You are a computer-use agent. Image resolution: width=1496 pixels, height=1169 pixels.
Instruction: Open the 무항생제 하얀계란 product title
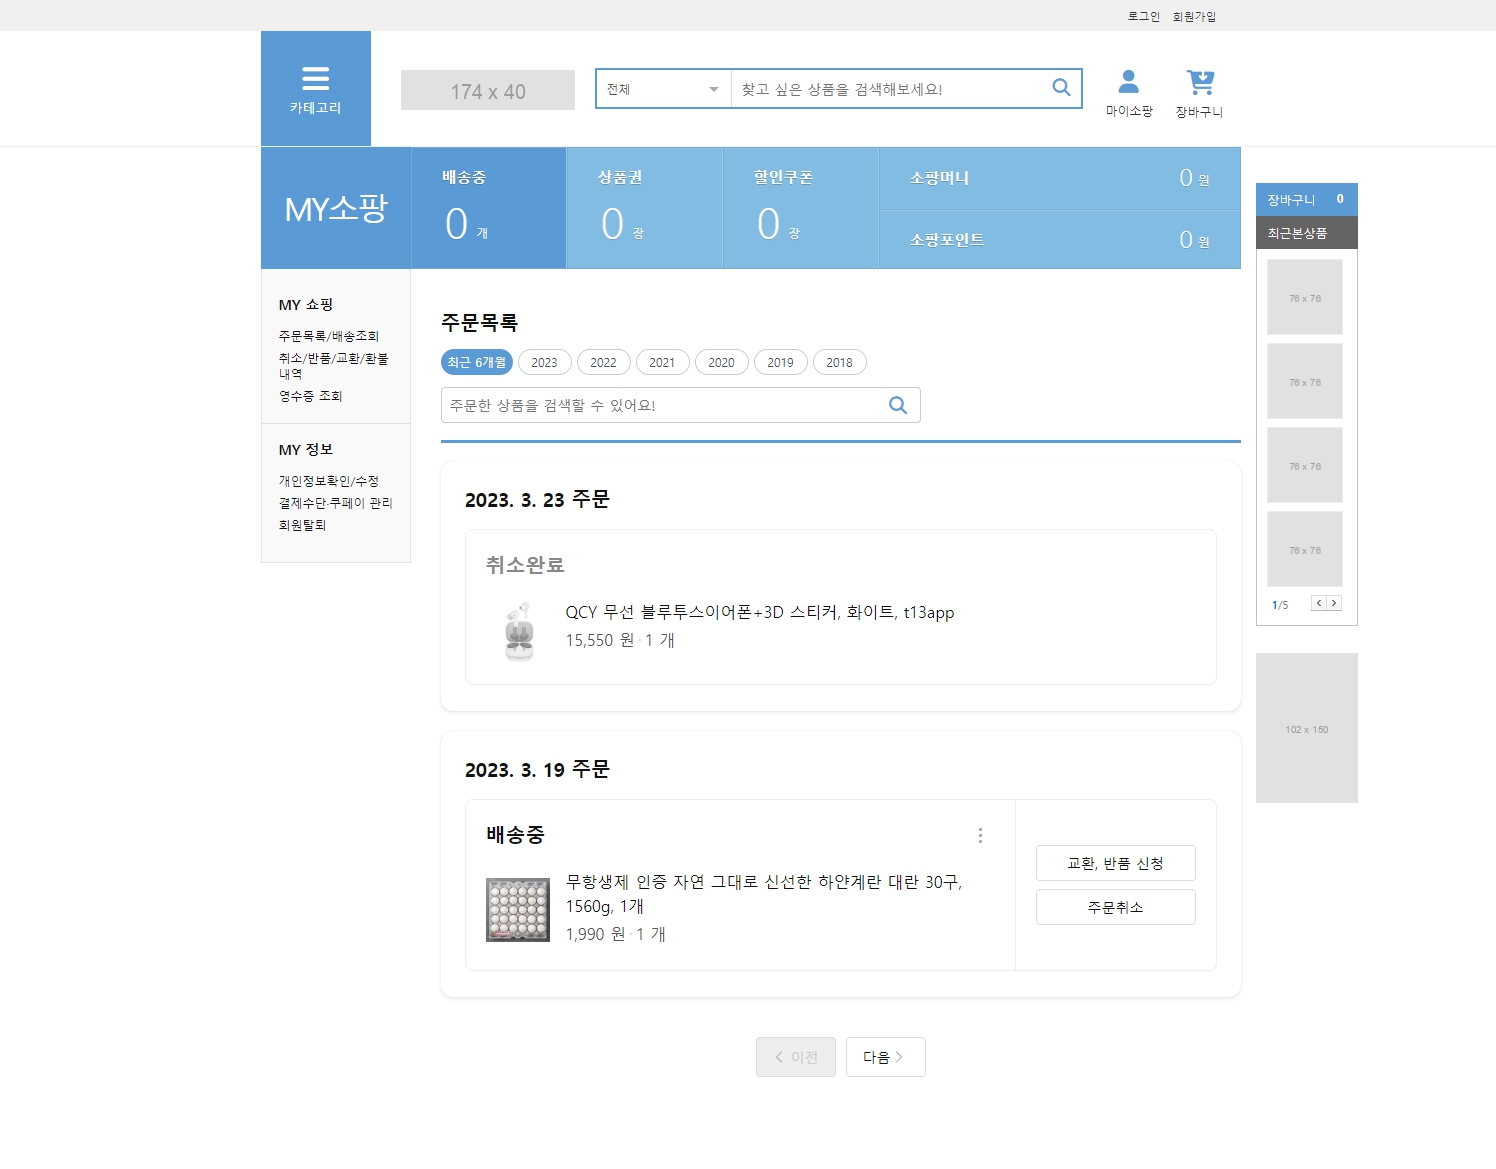pos(764,894)
